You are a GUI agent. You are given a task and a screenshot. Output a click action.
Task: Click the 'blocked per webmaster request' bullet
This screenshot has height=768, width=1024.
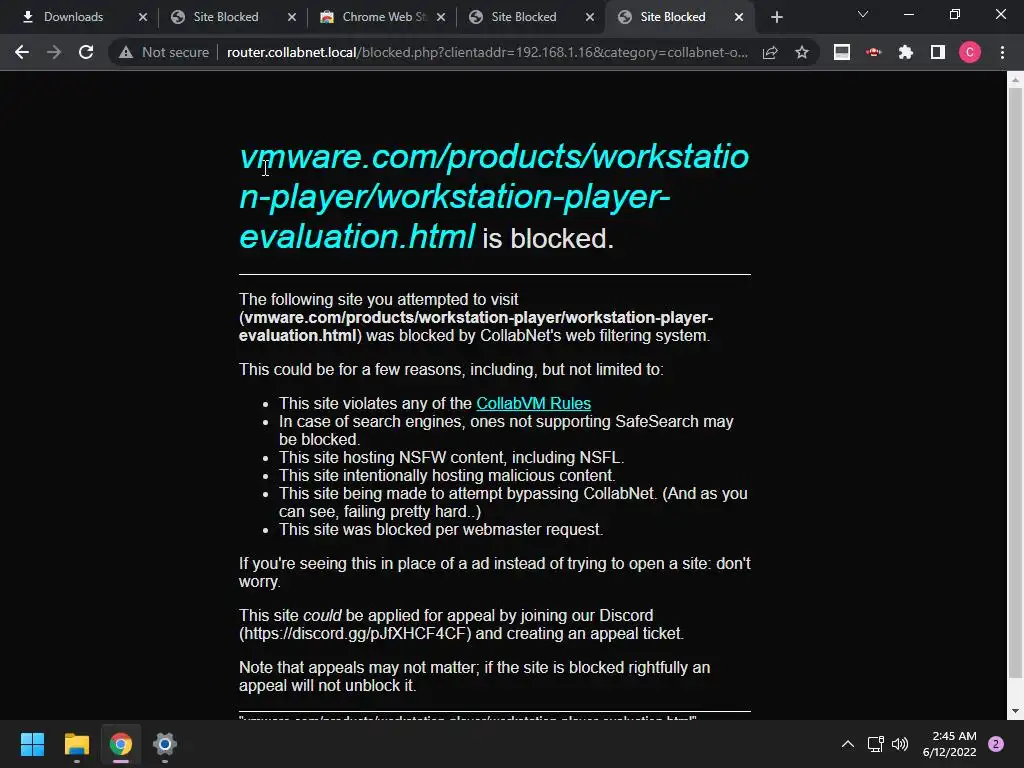(441, 530)
